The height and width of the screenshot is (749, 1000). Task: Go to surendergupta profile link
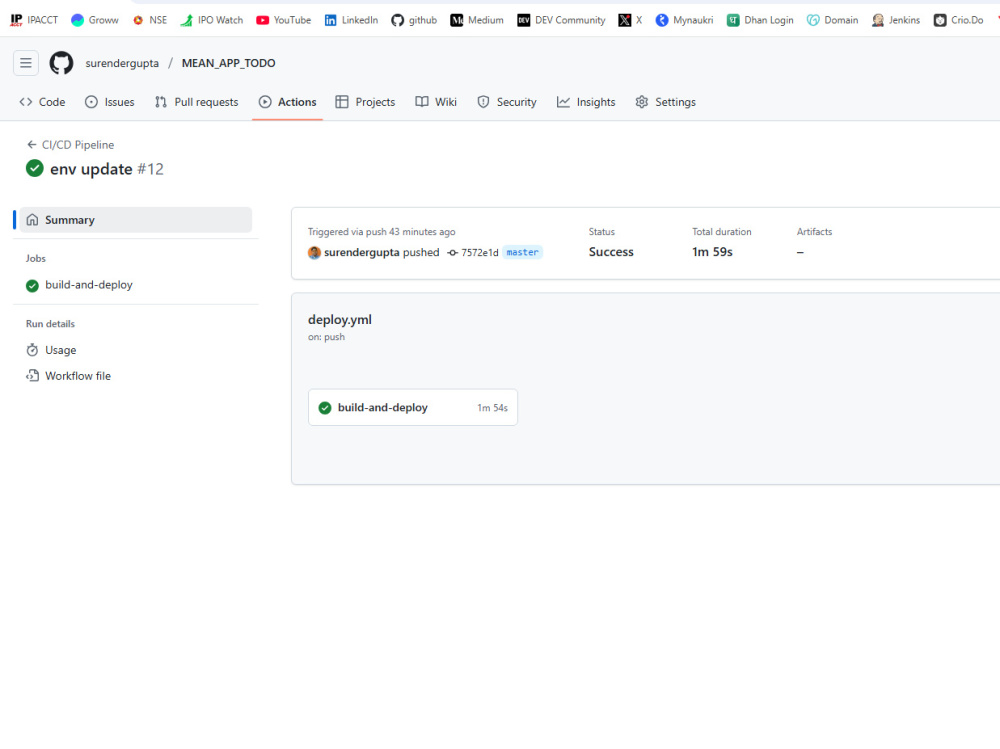[x=122, y=63]
